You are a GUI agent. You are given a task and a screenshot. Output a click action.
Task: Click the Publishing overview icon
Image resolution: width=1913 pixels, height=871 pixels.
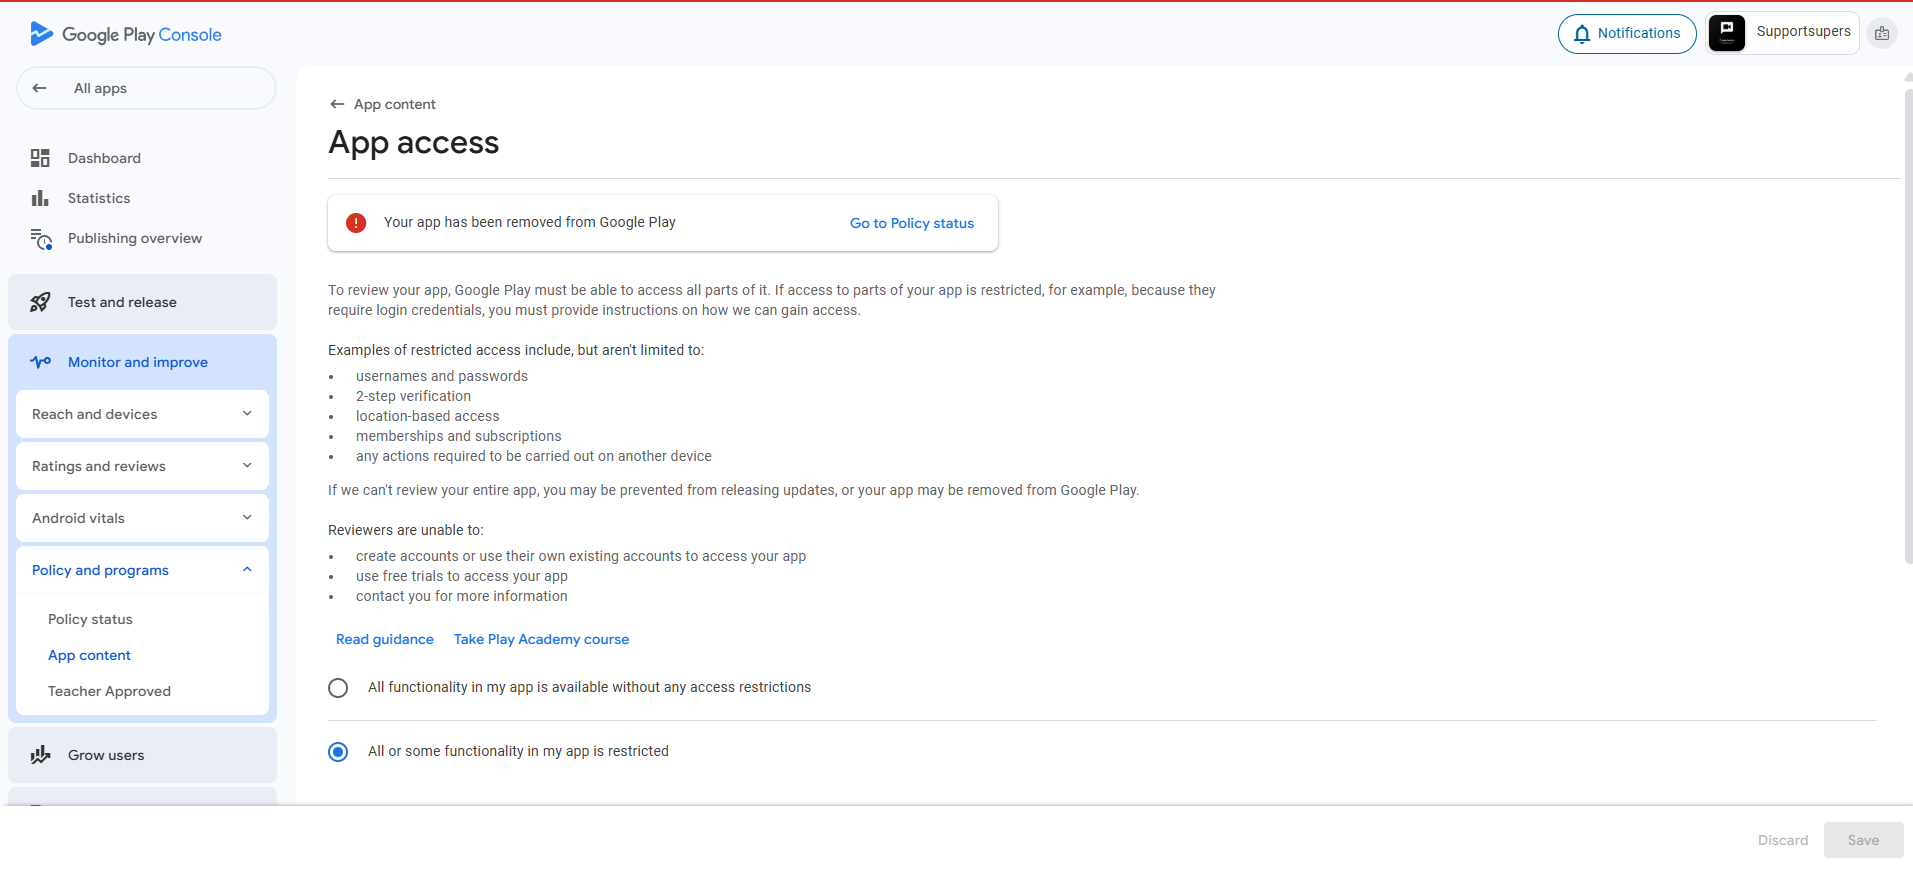point(40,239)
